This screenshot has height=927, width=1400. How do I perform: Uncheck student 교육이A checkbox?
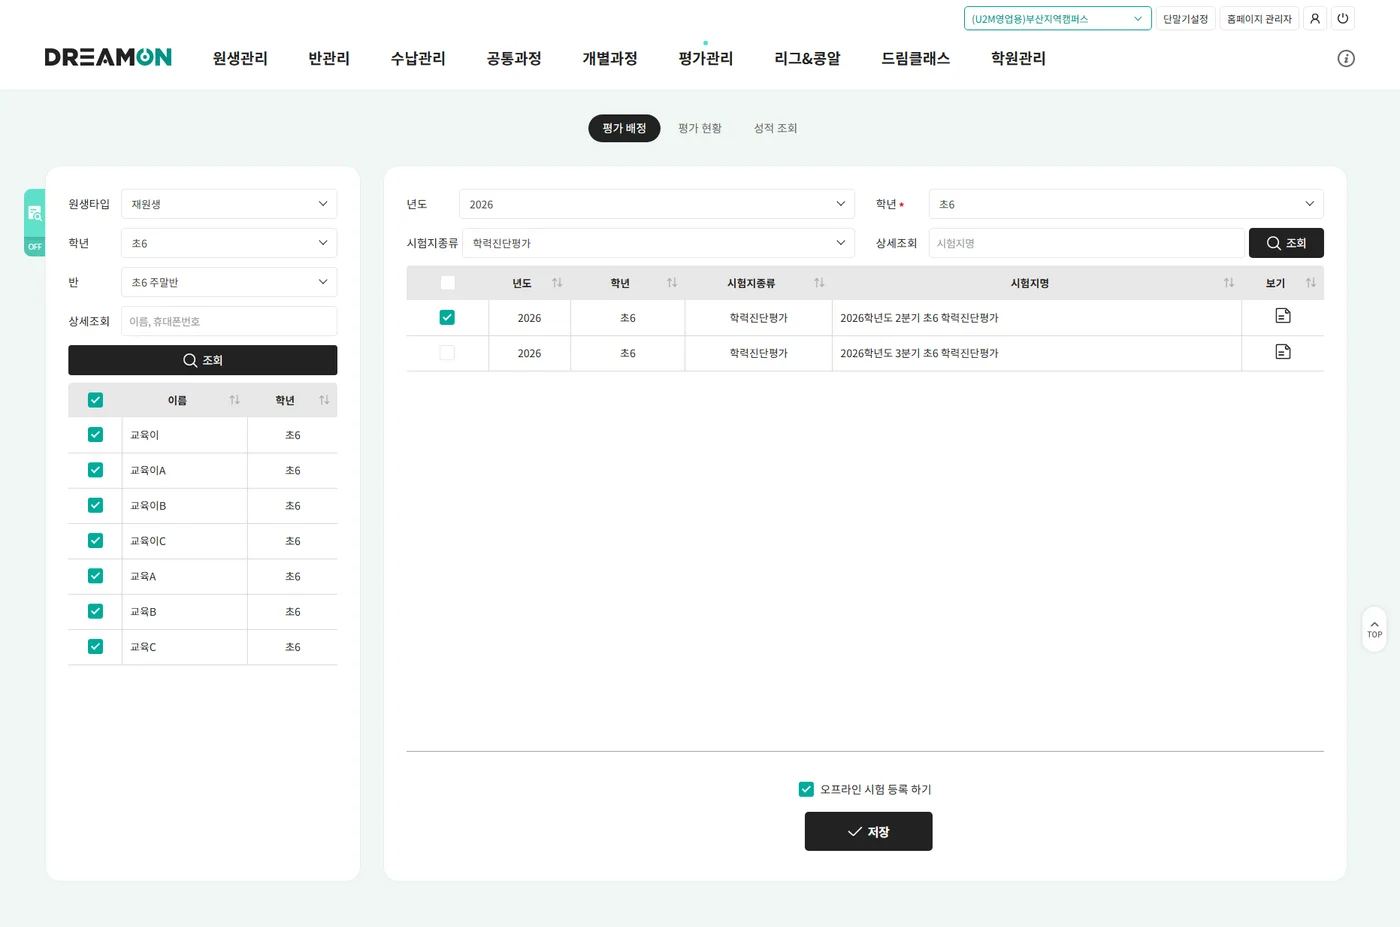click(x=95, y=470)
